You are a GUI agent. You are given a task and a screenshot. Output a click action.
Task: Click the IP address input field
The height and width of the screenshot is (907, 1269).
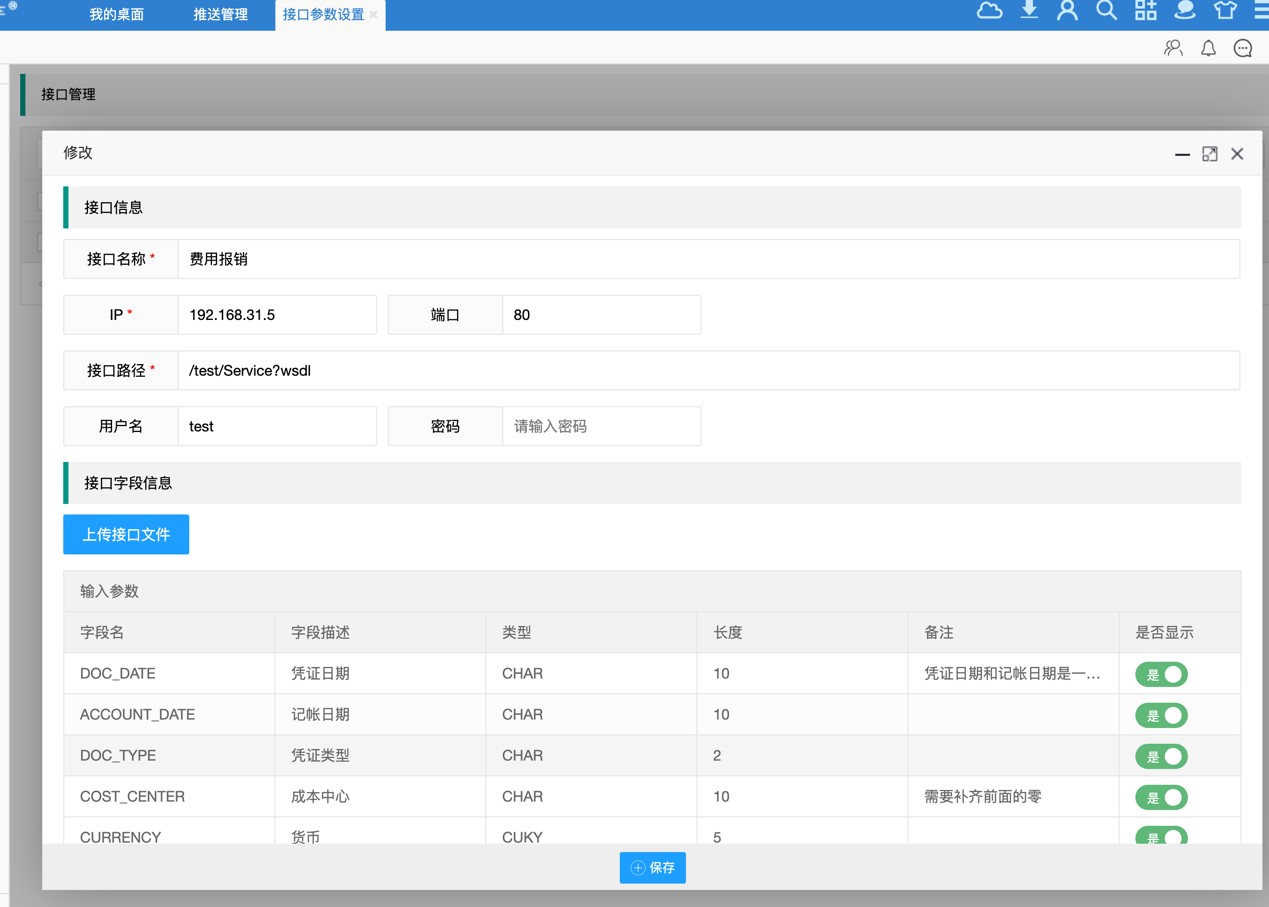tap(277, 315)
